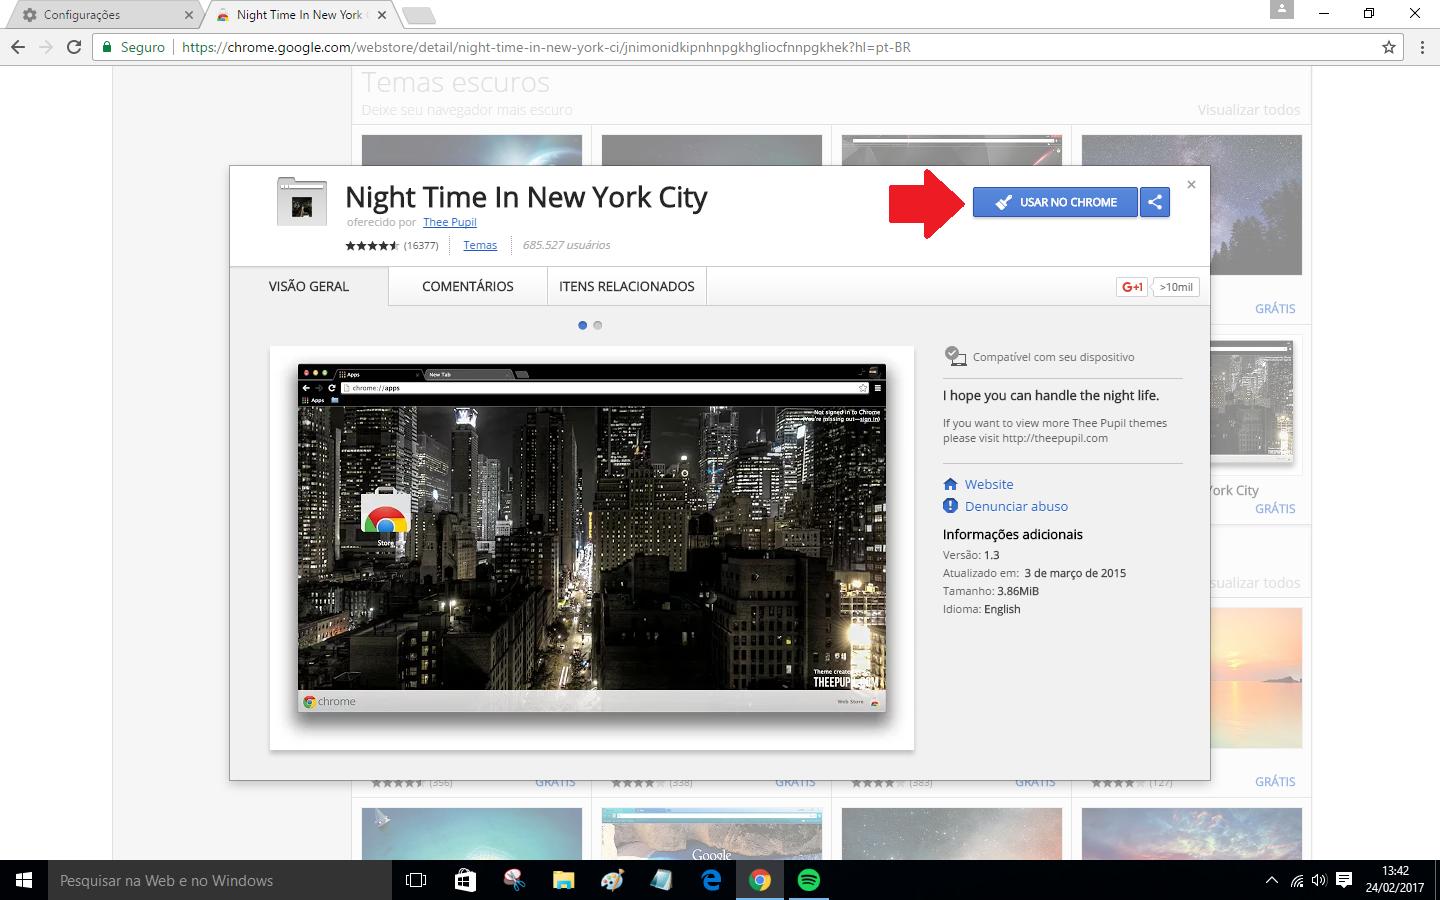Screen dimensions: 1440x900
Task: Reload the page
Action: click(74, 47)
